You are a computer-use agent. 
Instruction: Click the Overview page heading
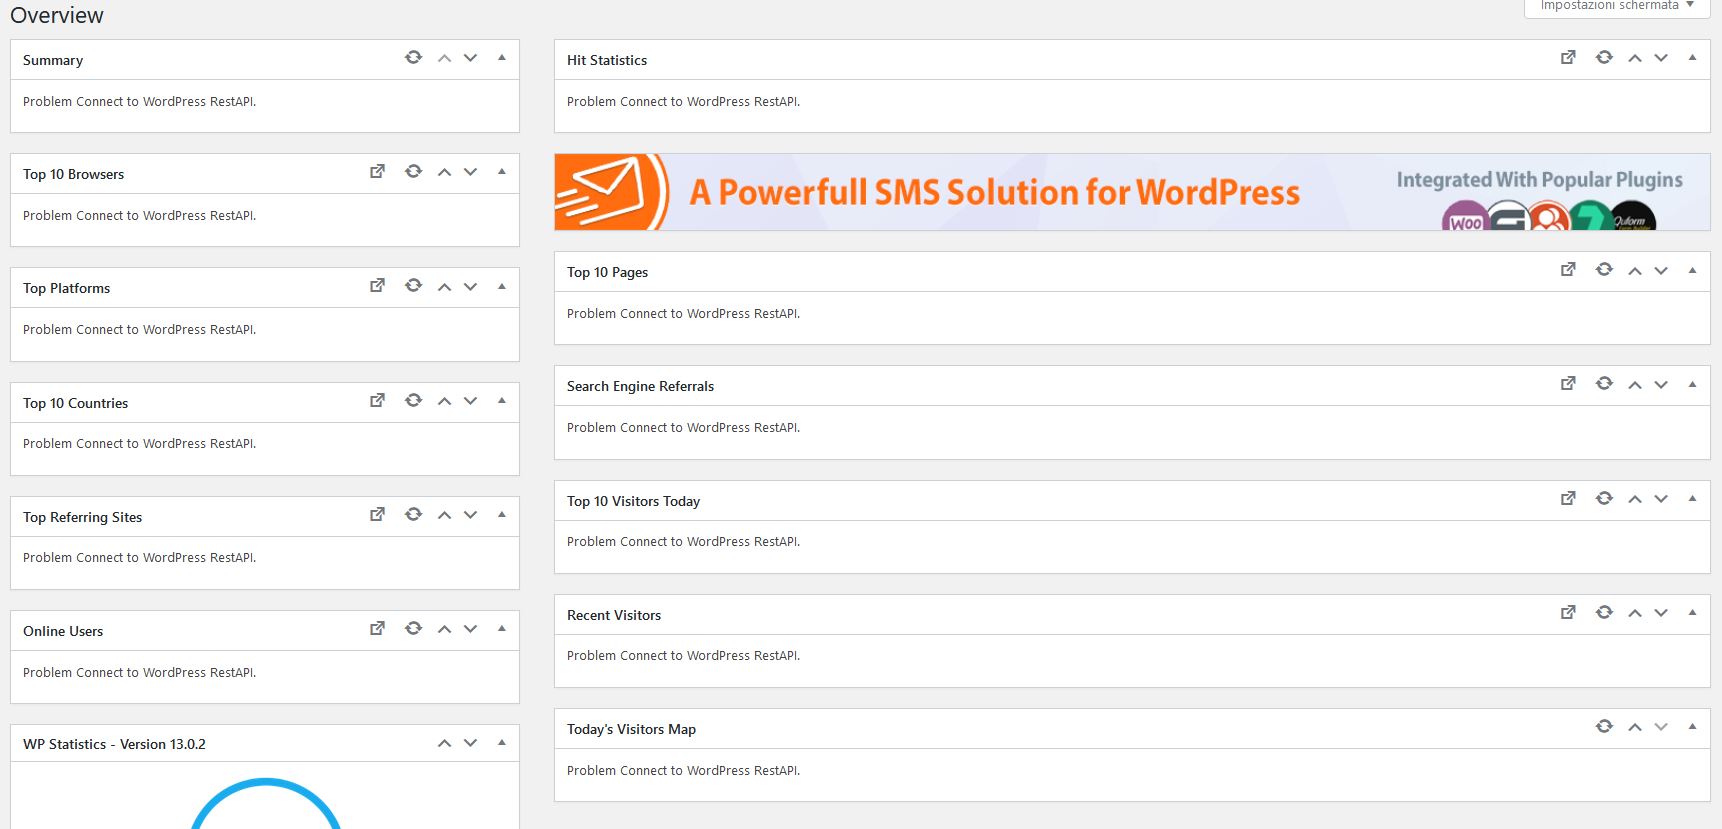click(57, 15)
